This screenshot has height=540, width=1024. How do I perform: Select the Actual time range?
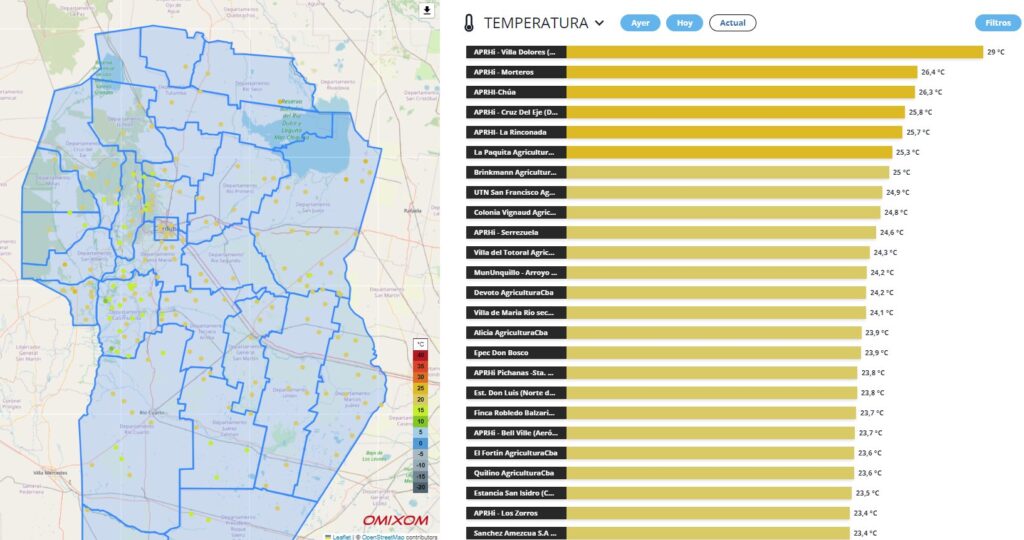click(732, 23)
